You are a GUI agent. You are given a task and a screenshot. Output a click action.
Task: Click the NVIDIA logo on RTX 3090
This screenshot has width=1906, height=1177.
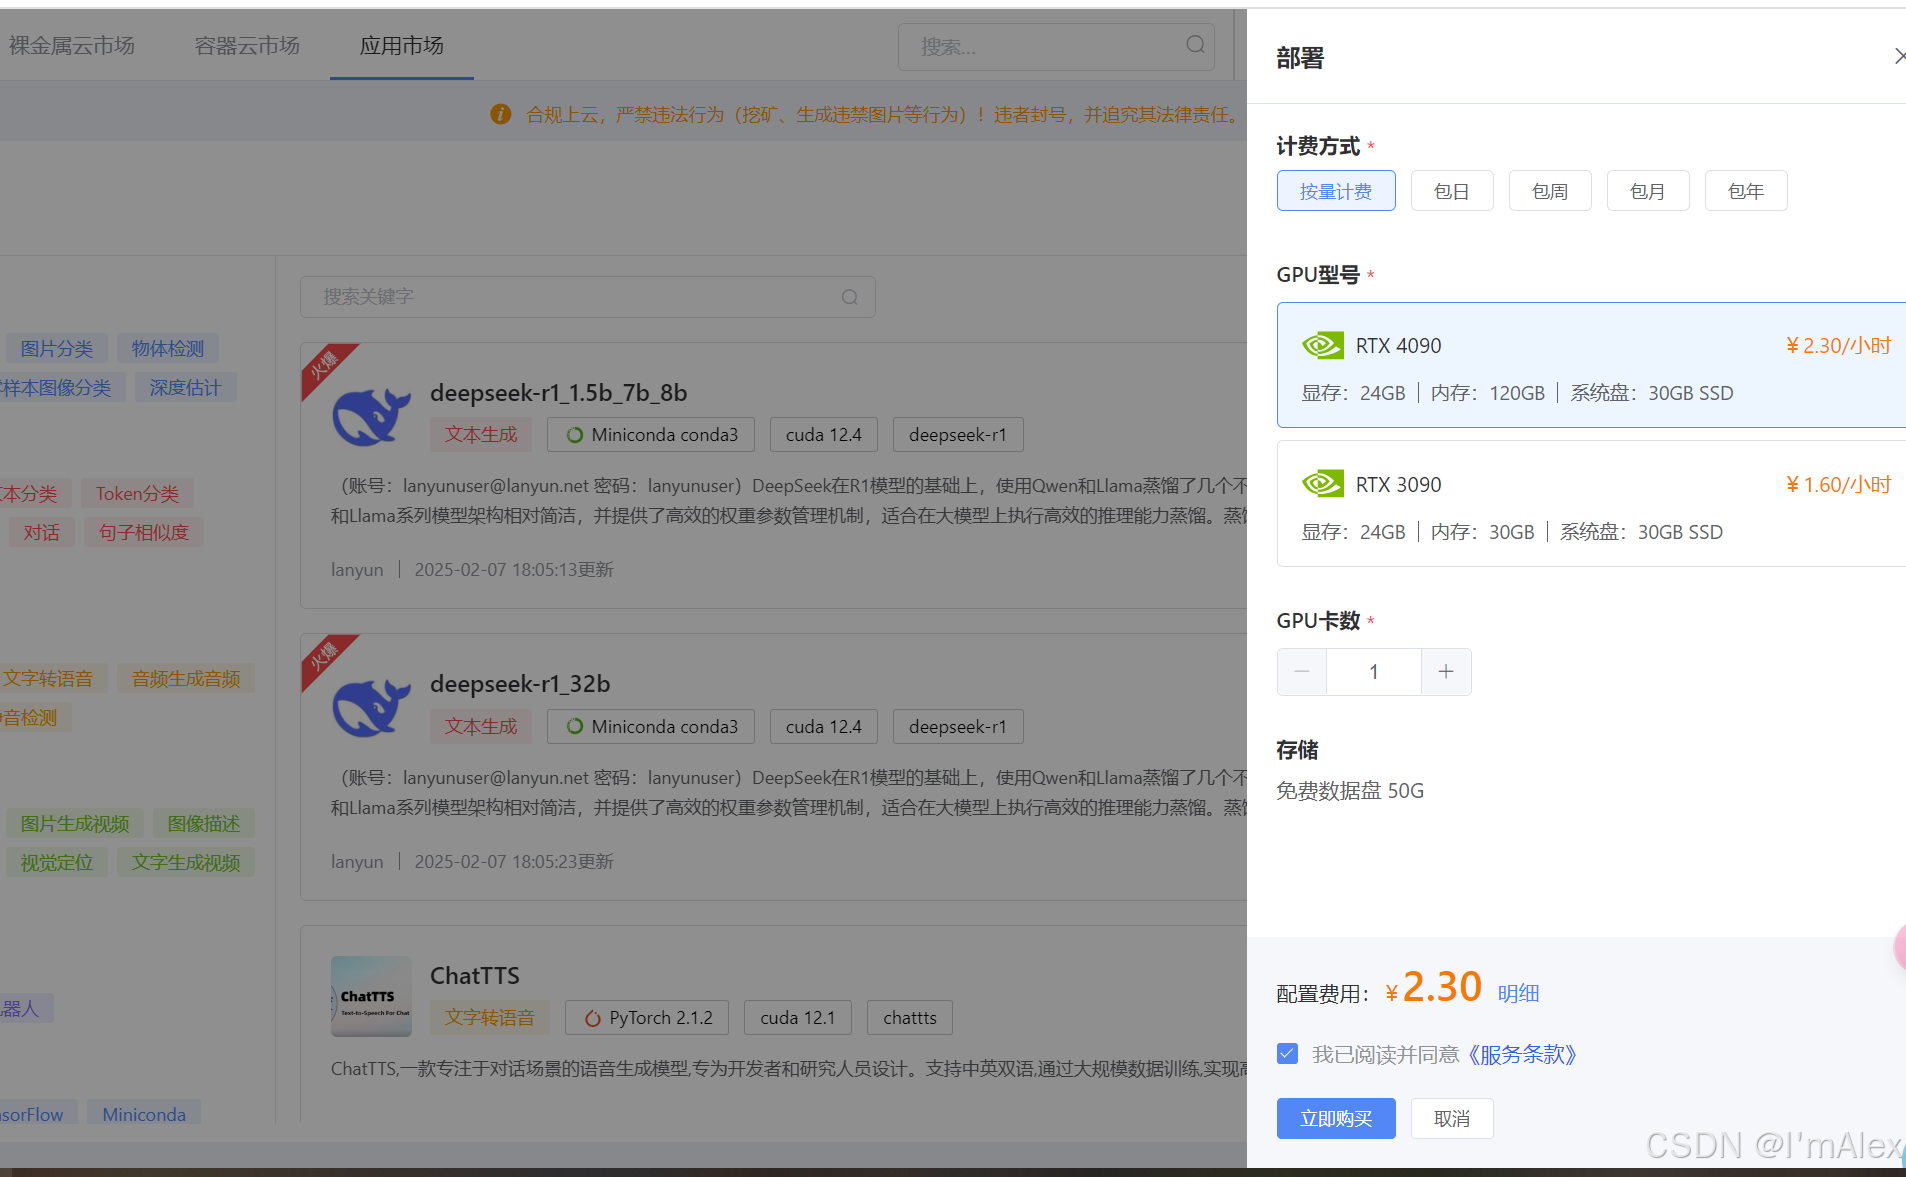pos(1322,484)
